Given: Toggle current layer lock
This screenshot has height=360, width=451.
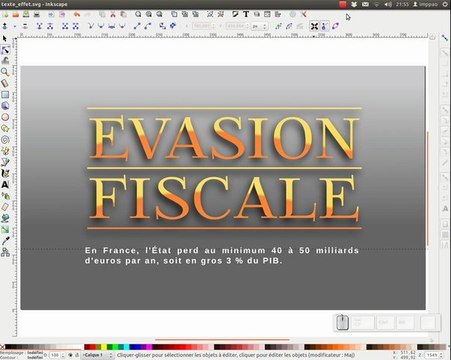Looking at the screenshot, I should pos(77,355).
